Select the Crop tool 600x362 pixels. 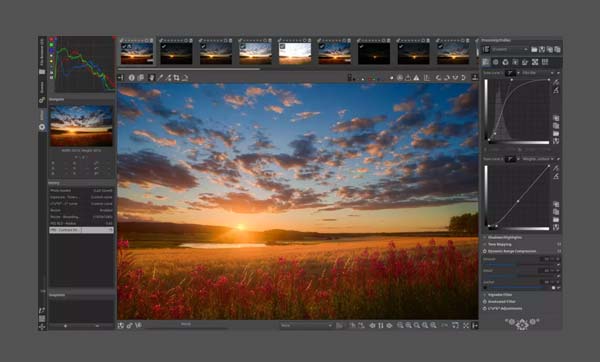(176, 78)
